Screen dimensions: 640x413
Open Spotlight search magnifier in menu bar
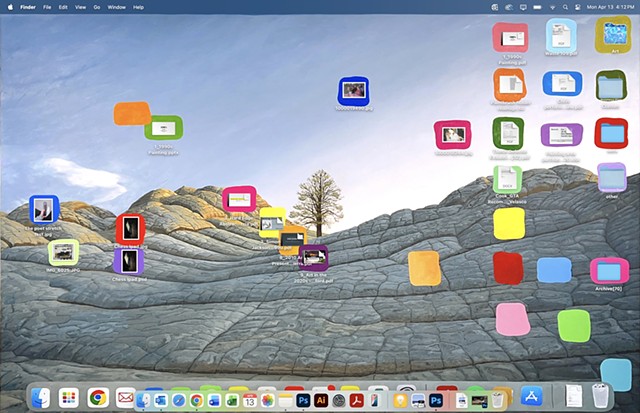point(565,7)
